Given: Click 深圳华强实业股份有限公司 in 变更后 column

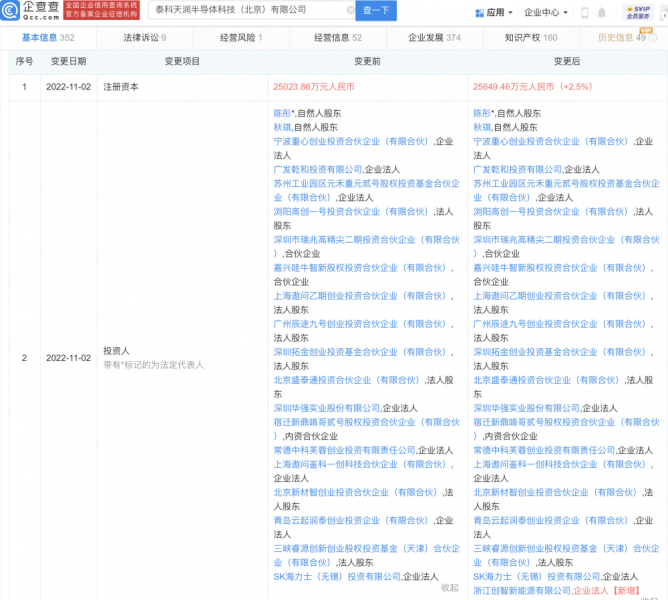Looking at the screenshot, I should coord(526,408).
